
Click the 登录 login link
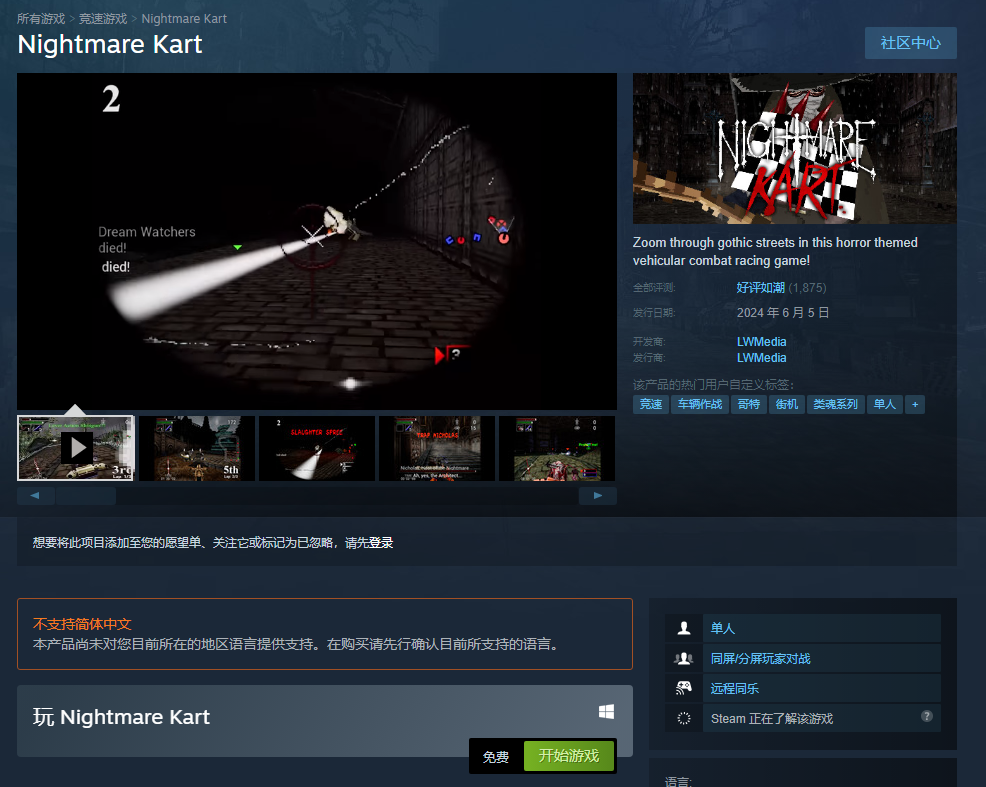pos(381,542)
